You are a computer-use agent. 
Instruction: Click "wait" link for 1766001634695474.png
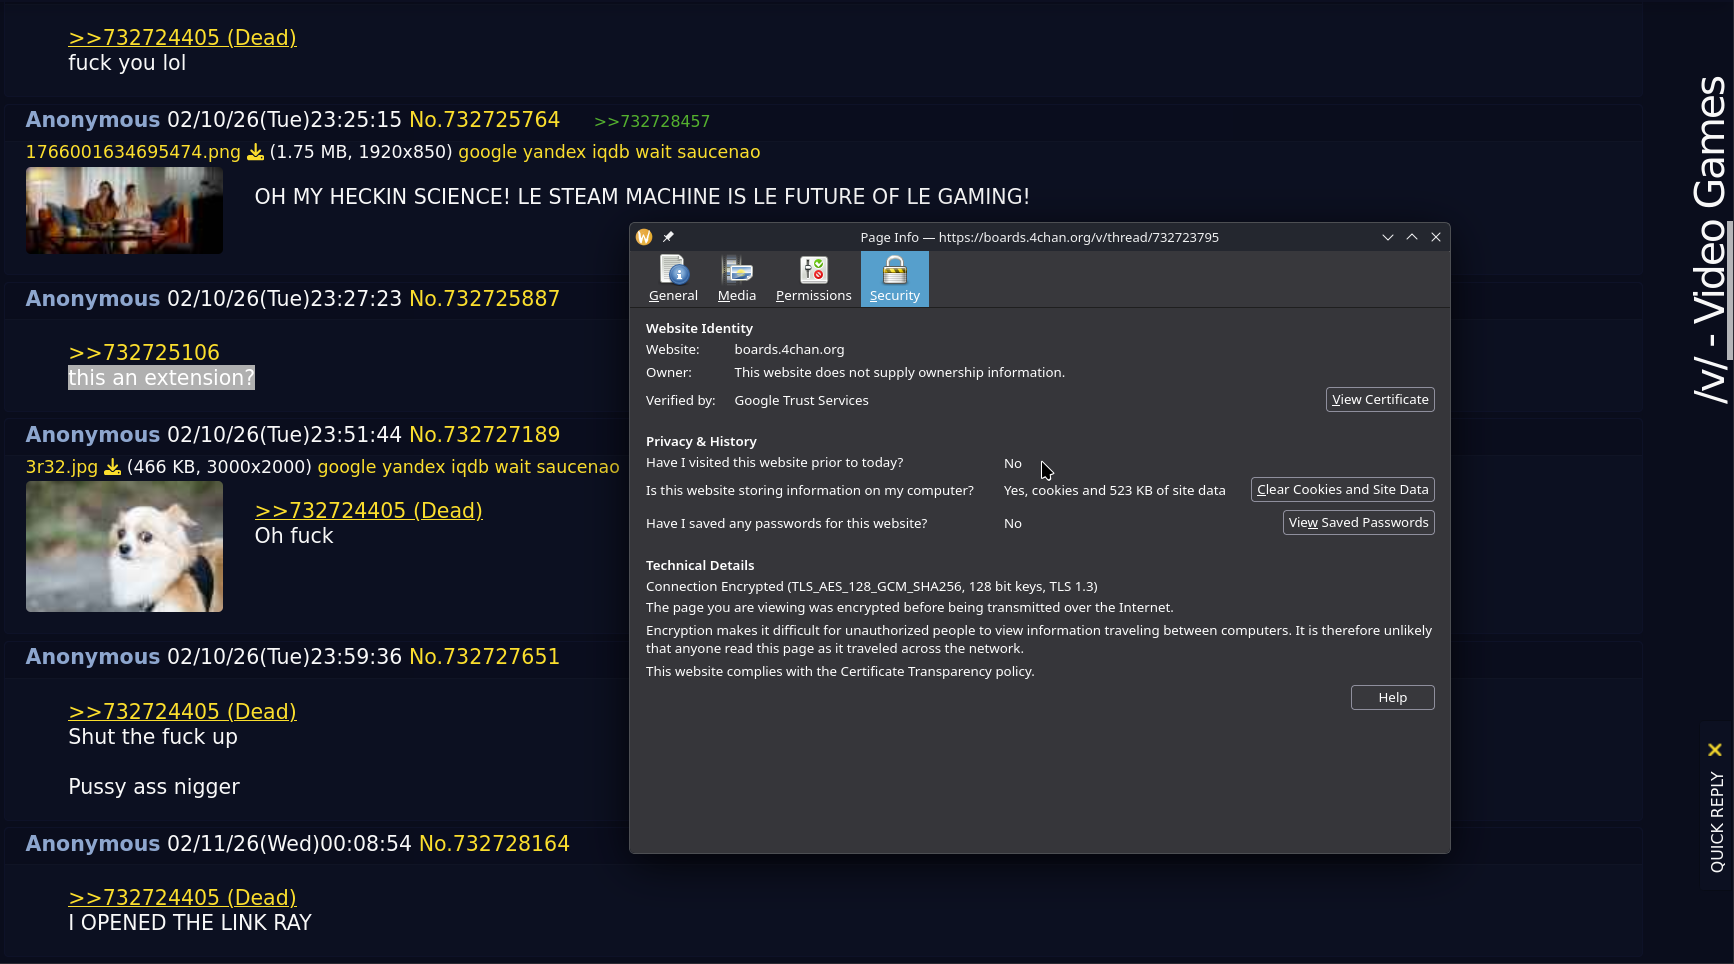coord(654,152)
